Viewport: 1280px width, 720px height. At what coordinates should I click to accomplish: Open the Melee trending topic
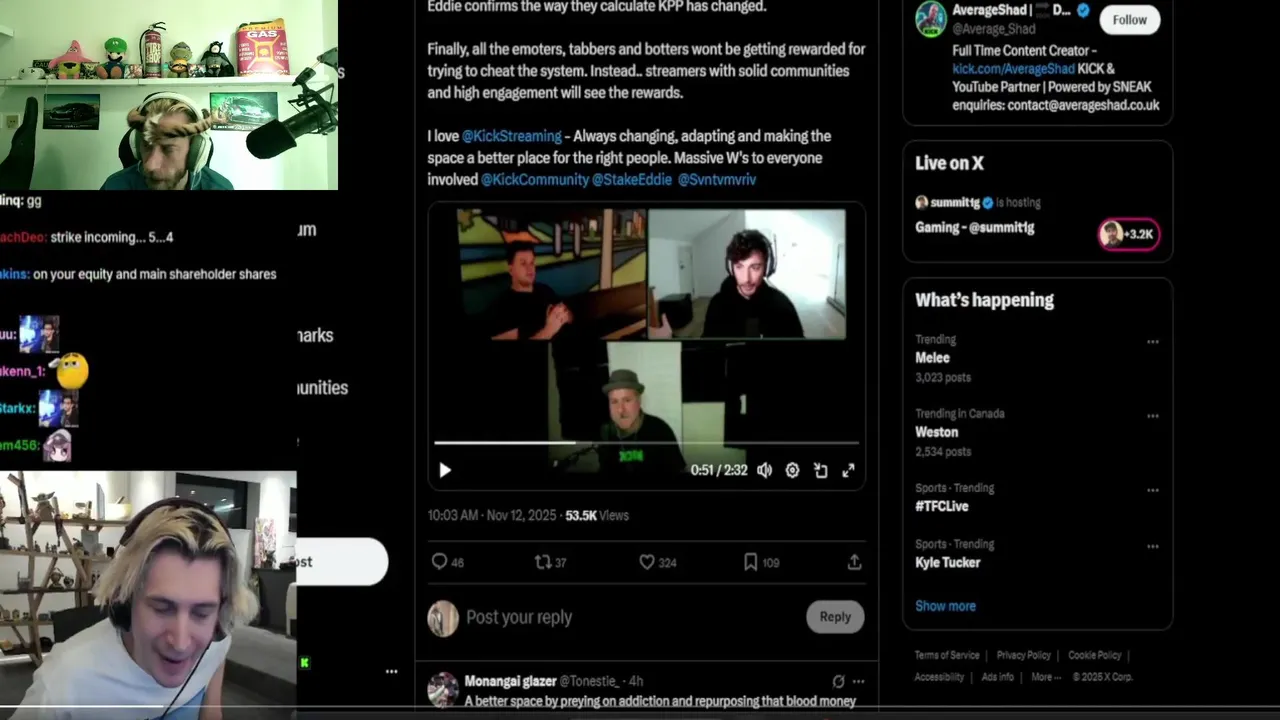click(x=932, y=358)
